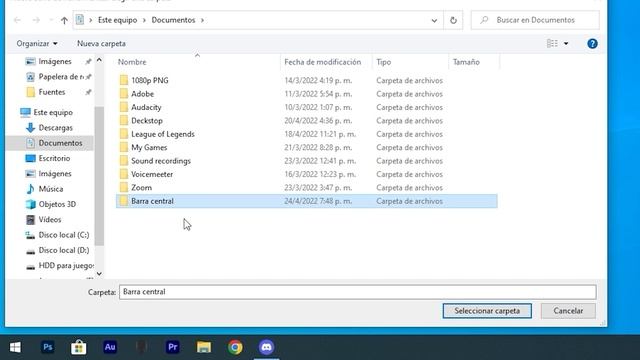Open File Explorer from taskbar
The width and height of the screenshot is (640, 360).
coord(204,347)
